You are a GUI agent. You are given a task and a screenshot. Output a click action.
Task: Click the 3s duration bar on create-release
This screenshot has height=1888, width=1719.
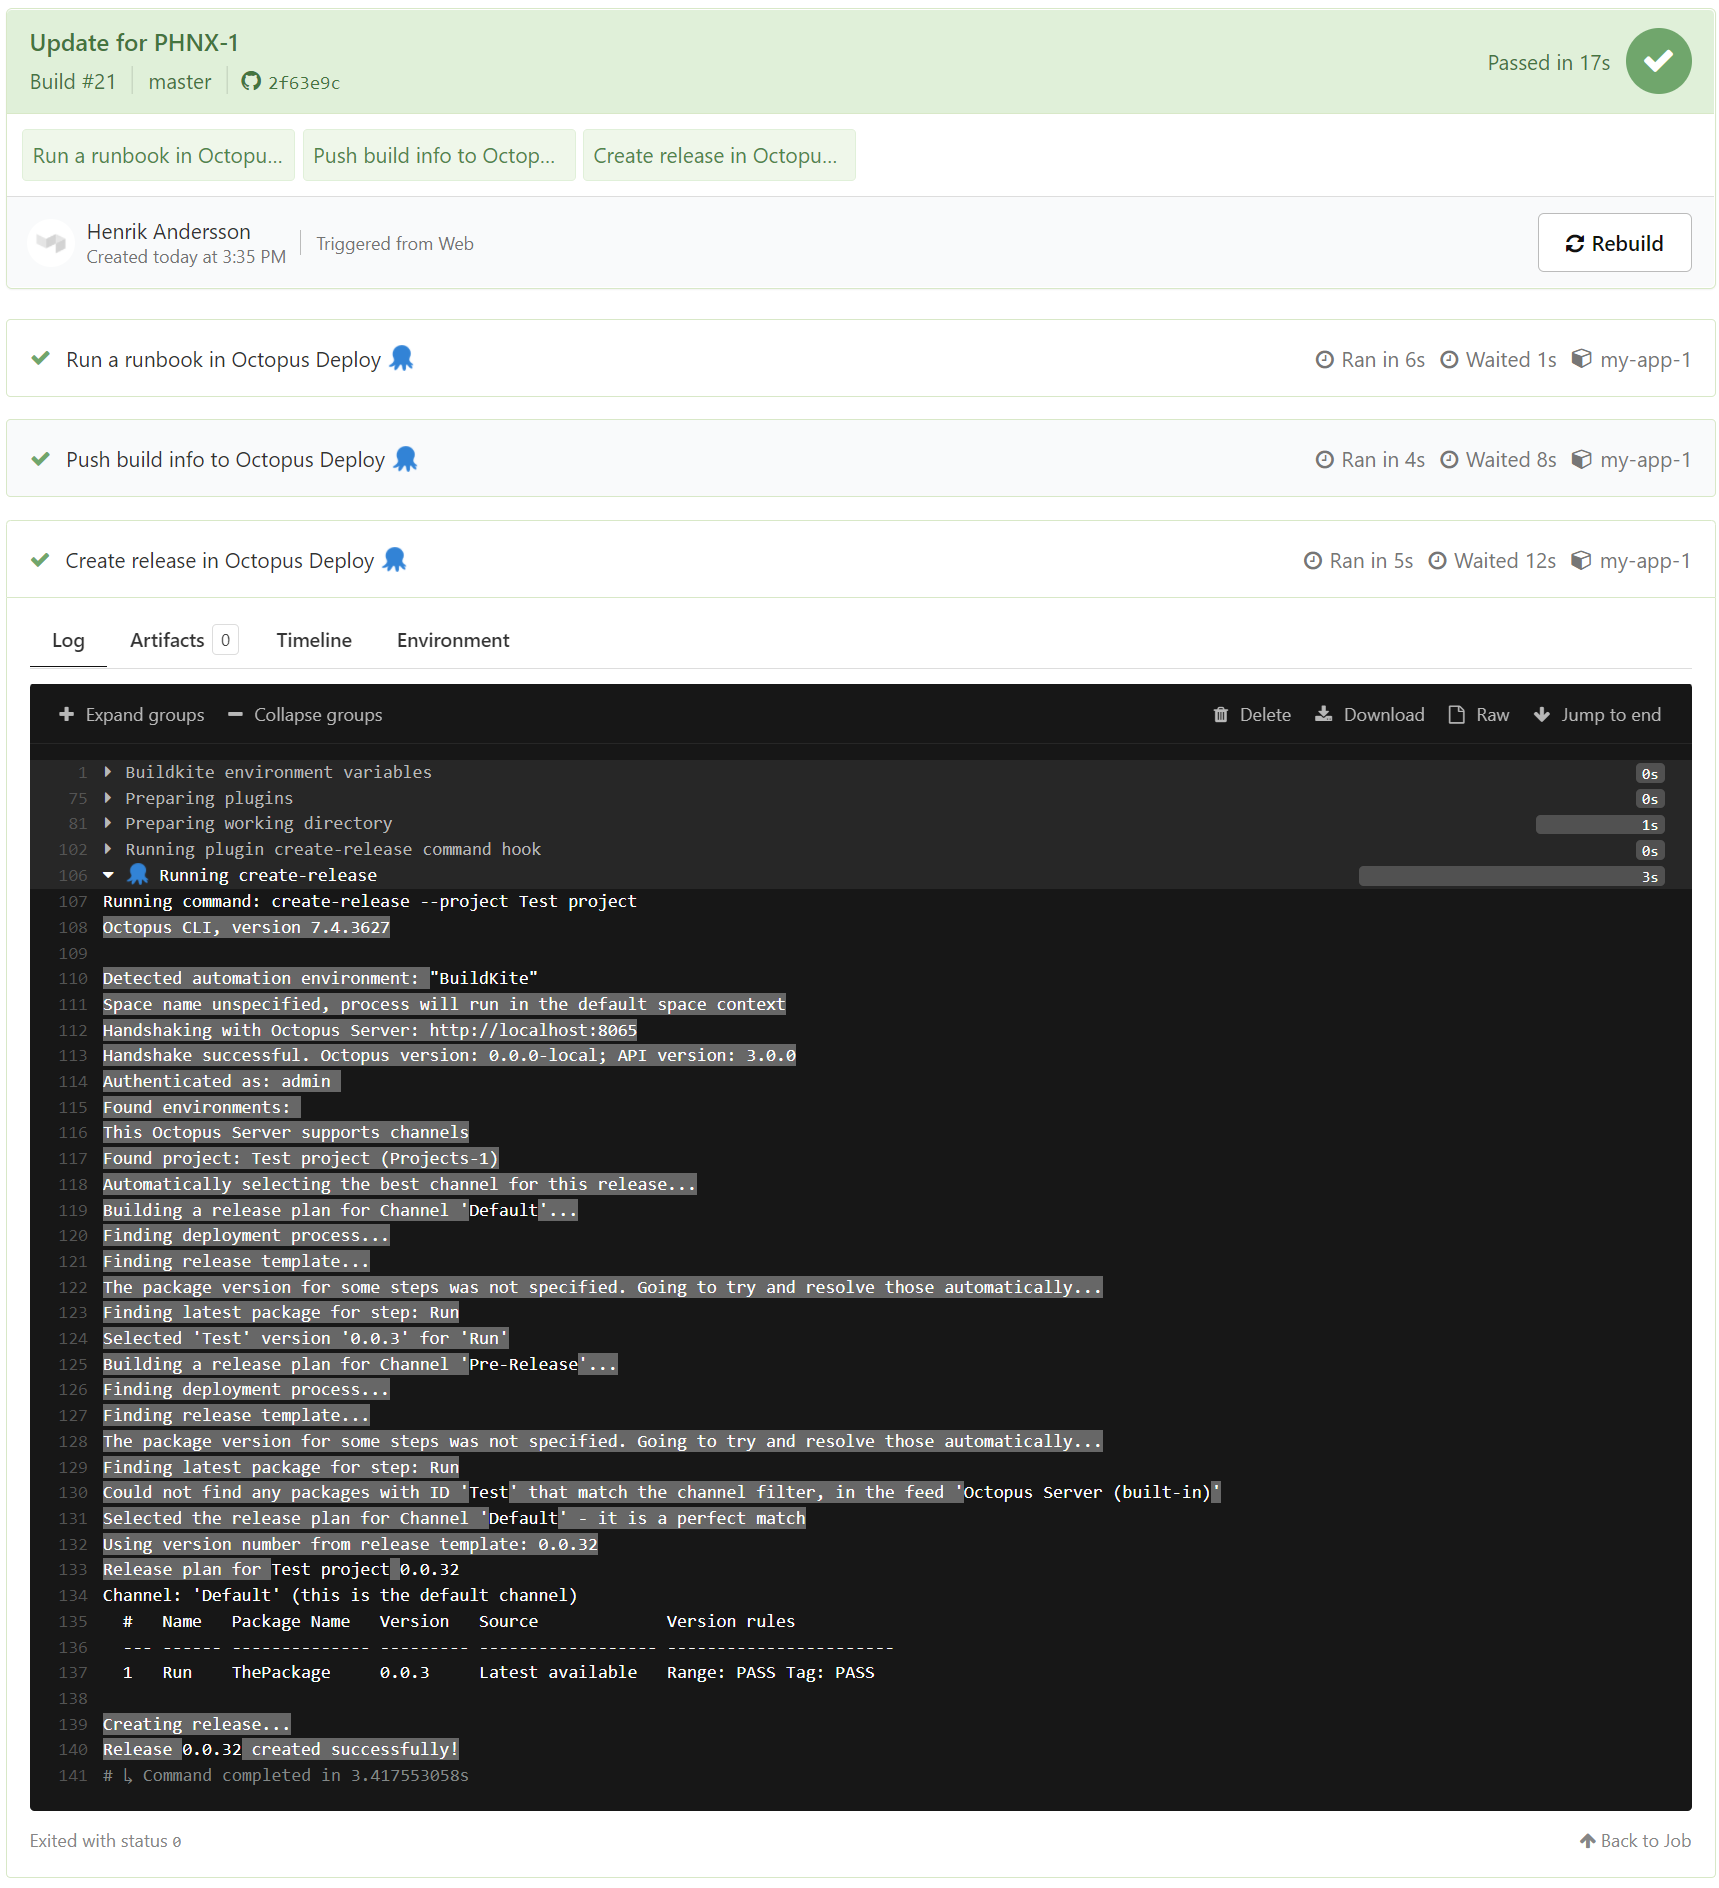[1510, 875]
